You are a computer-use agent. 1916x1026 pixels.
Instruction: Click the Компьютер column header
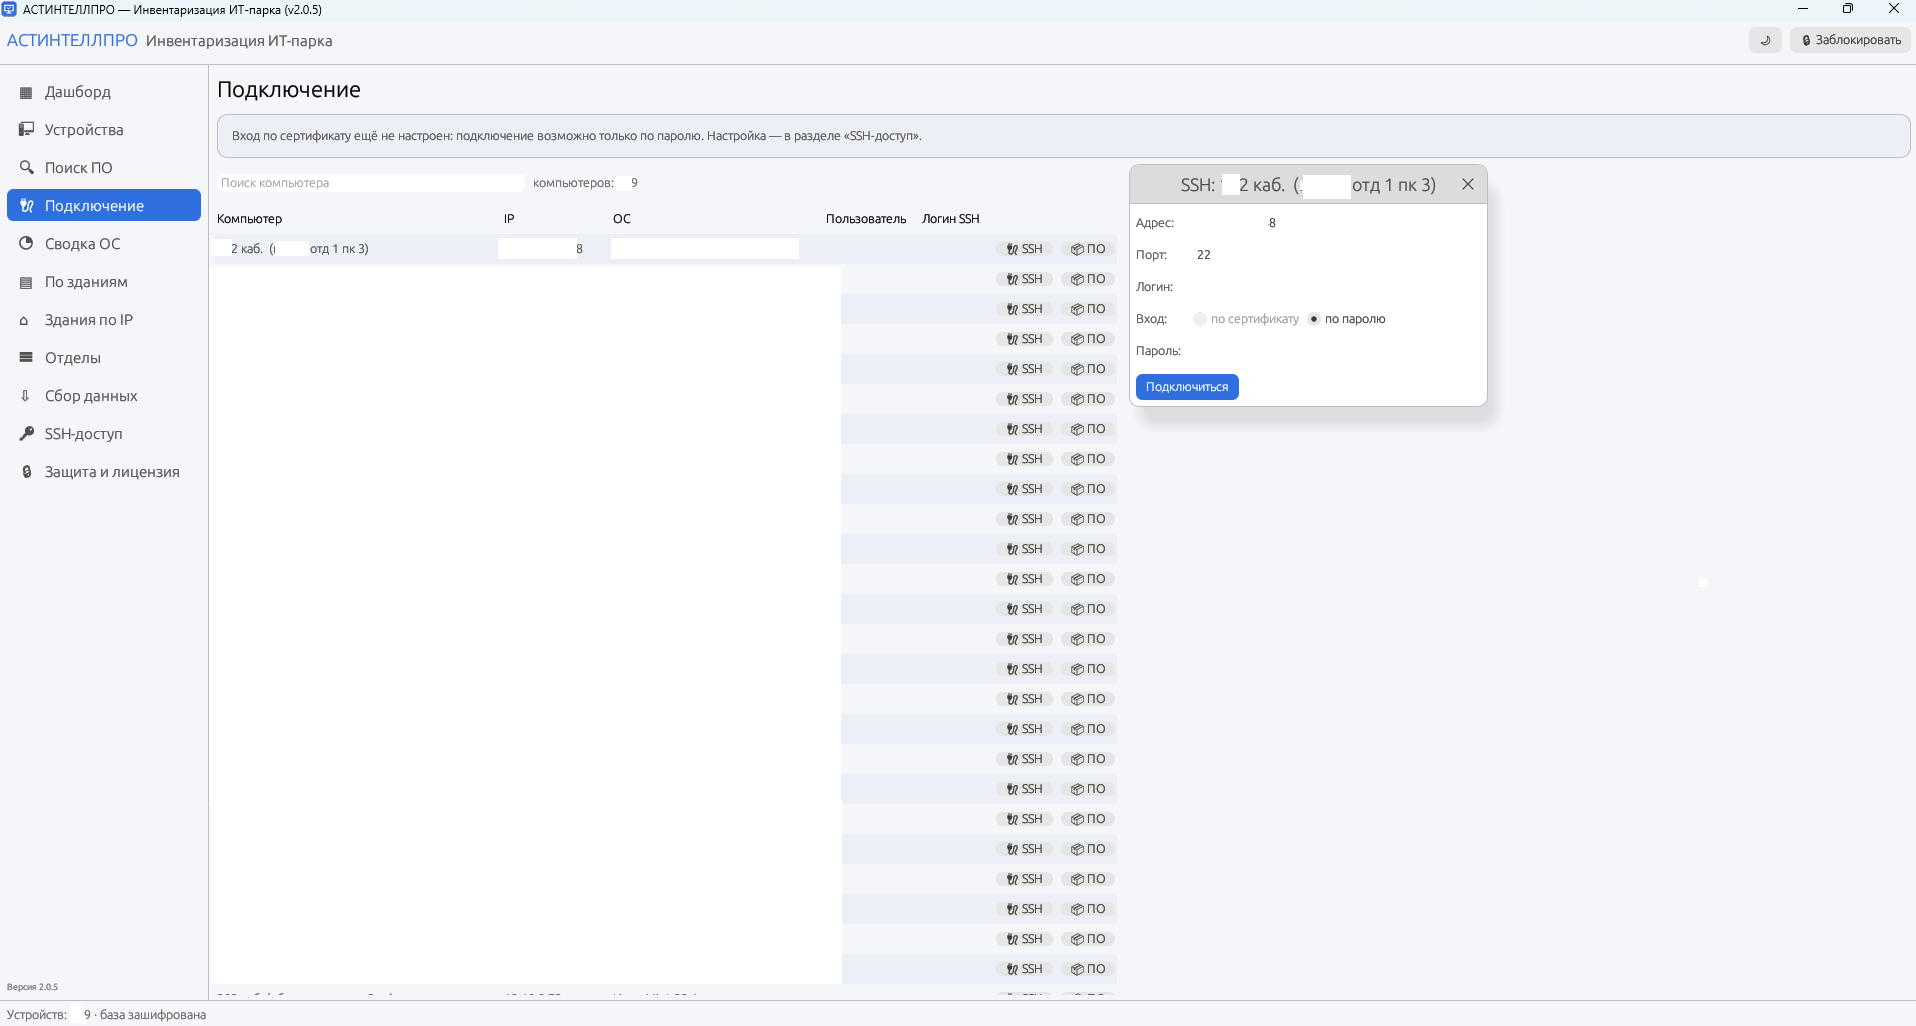249,219
